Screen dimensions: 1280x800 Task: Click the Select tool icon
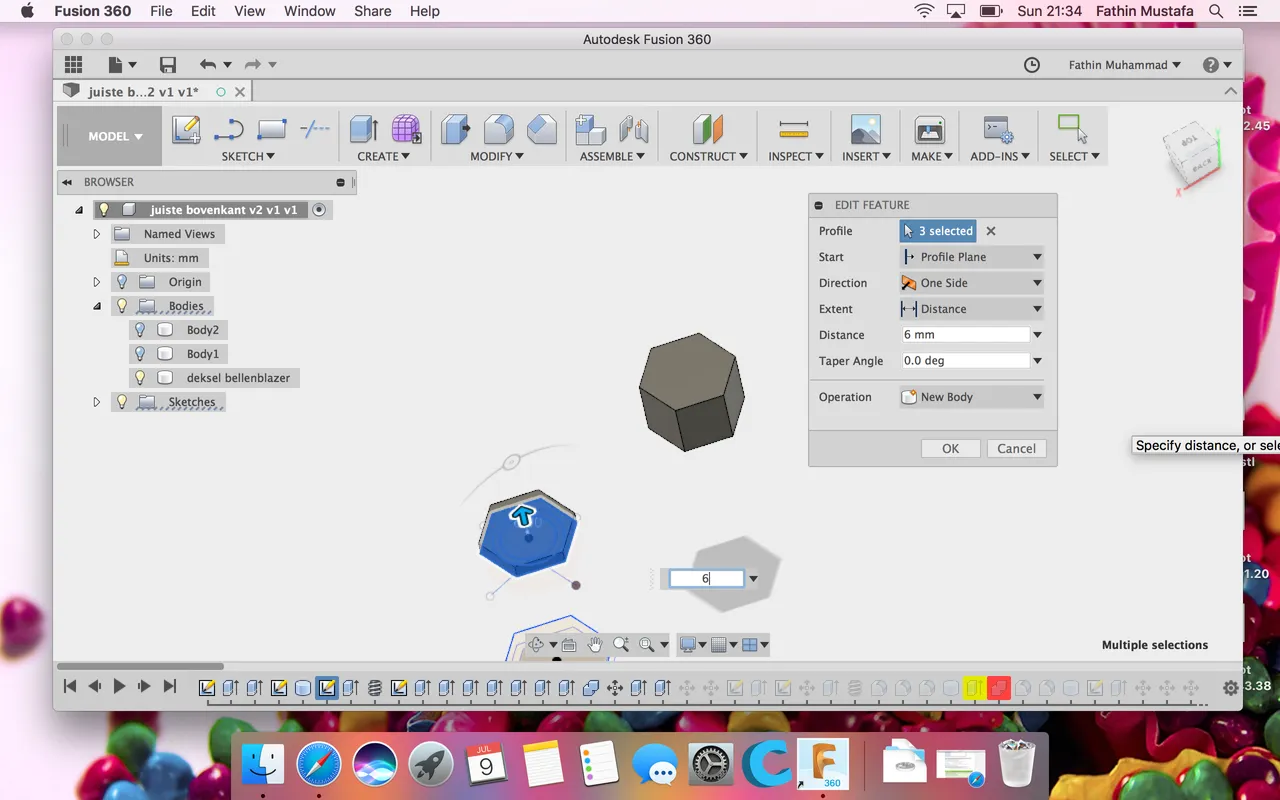click(1073, 130)
